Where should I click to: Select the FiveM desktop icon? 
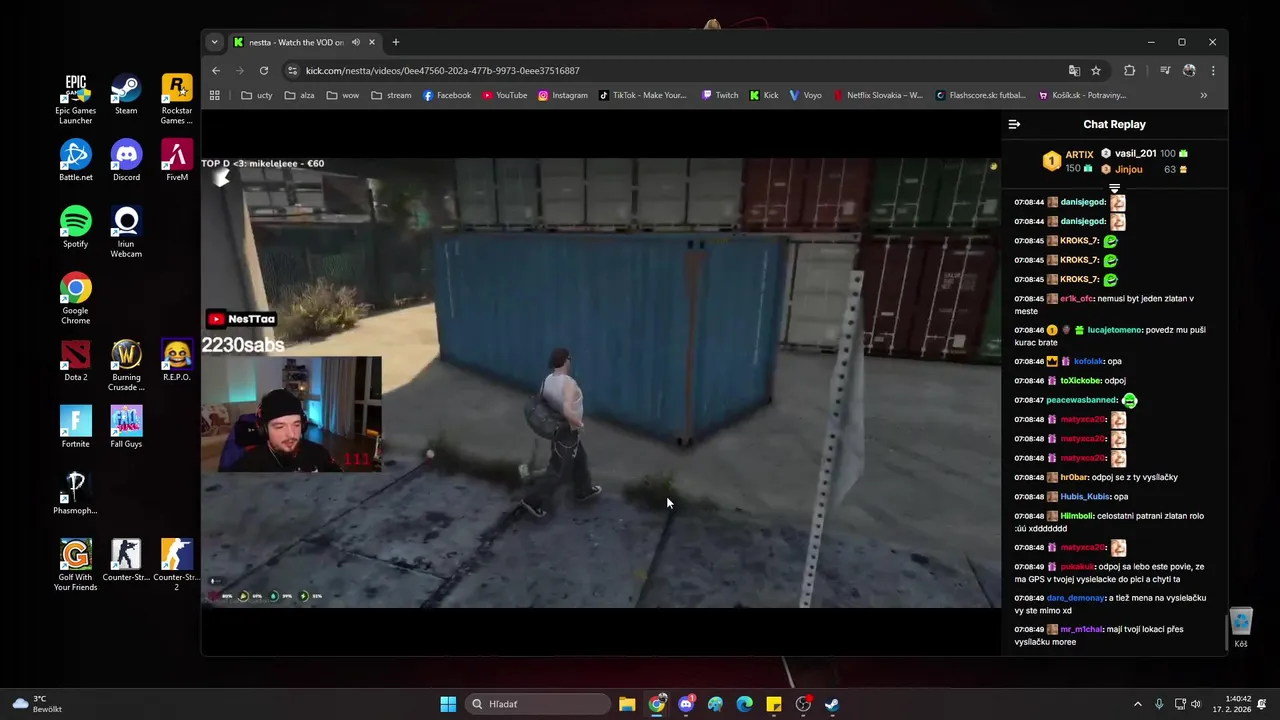pos(177,161)
